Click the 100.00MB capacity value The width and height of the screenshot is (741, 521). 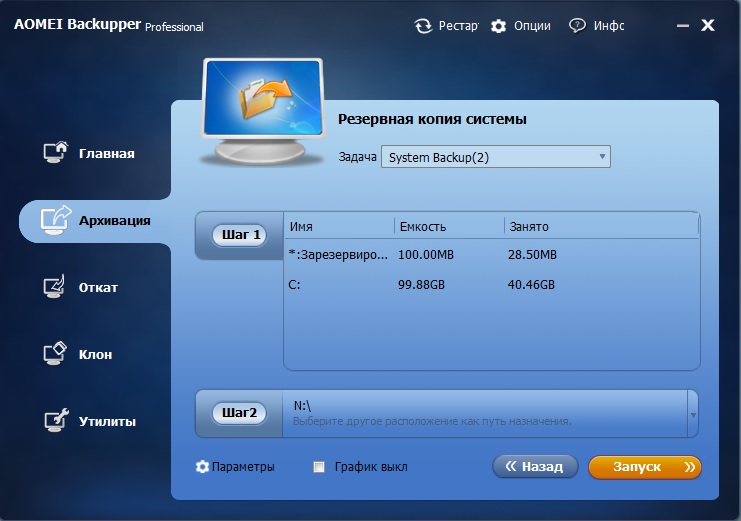(x=425, y=255)
